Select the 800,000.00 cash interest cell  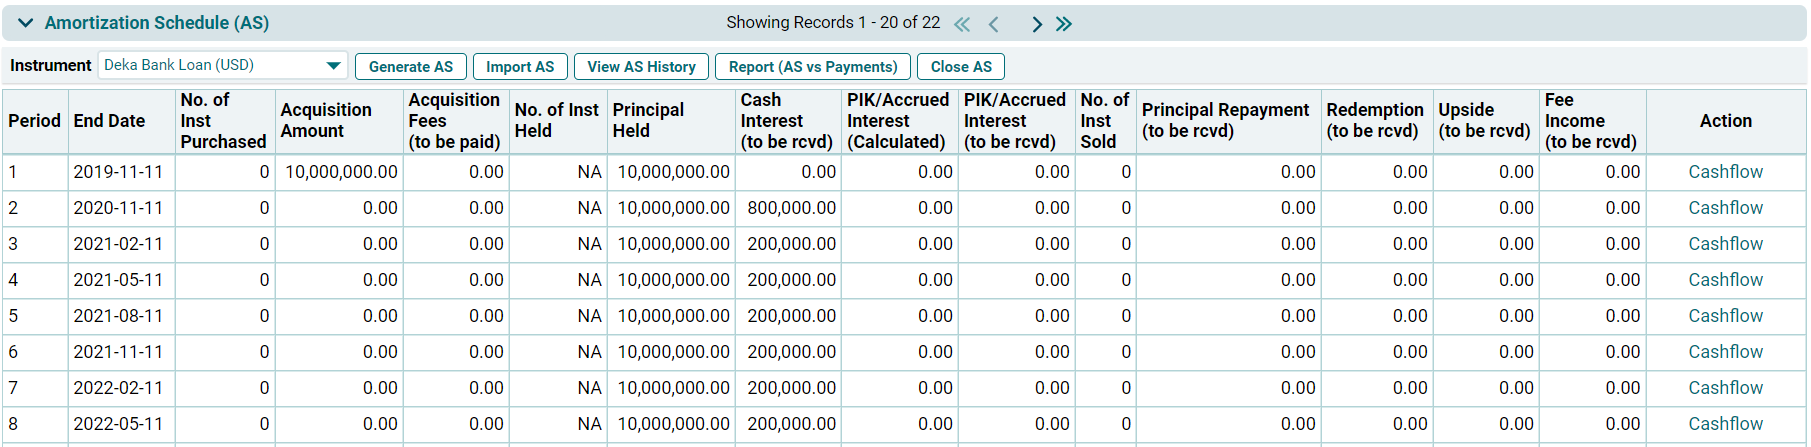pyautogui.click(x=791, y=208)
